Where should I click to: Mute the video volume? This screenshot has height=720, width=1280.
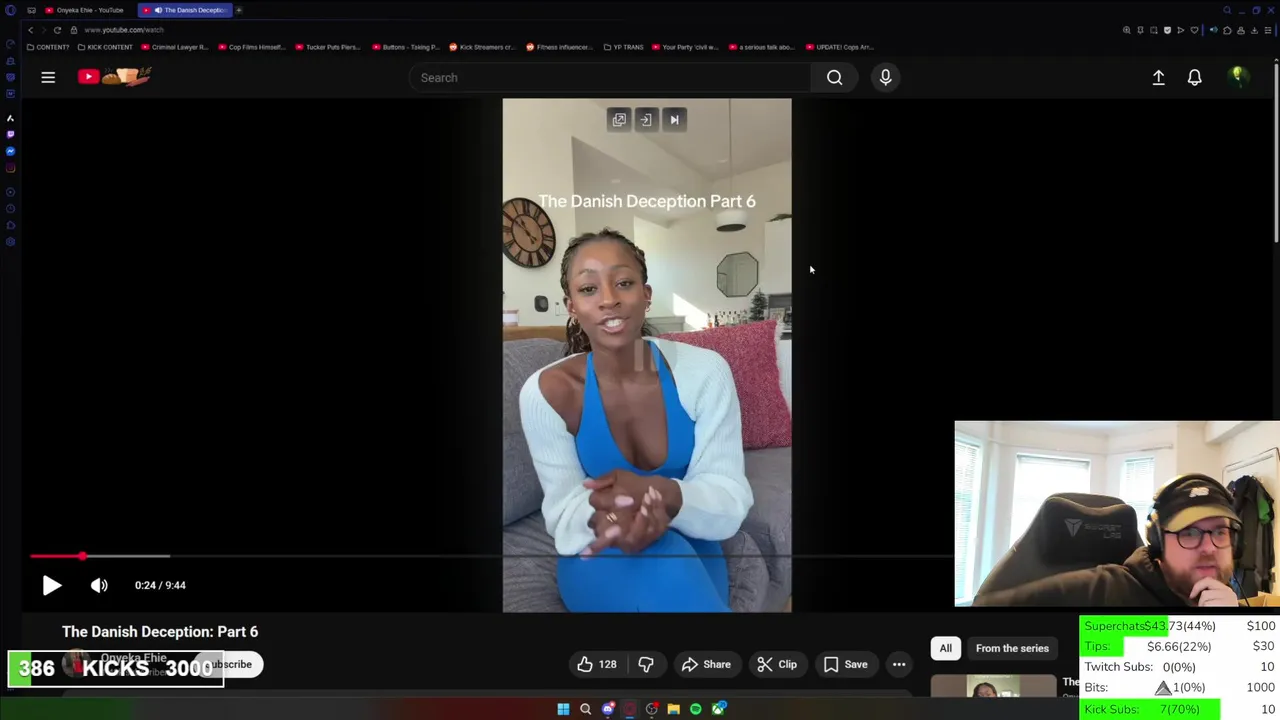(99, 586)
